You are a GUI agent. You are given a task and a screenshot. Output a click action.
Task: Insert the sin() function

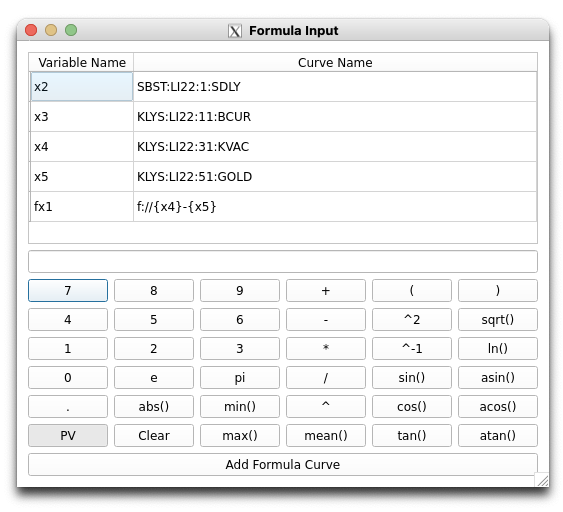pyautogui.click(x=412, y=378)
